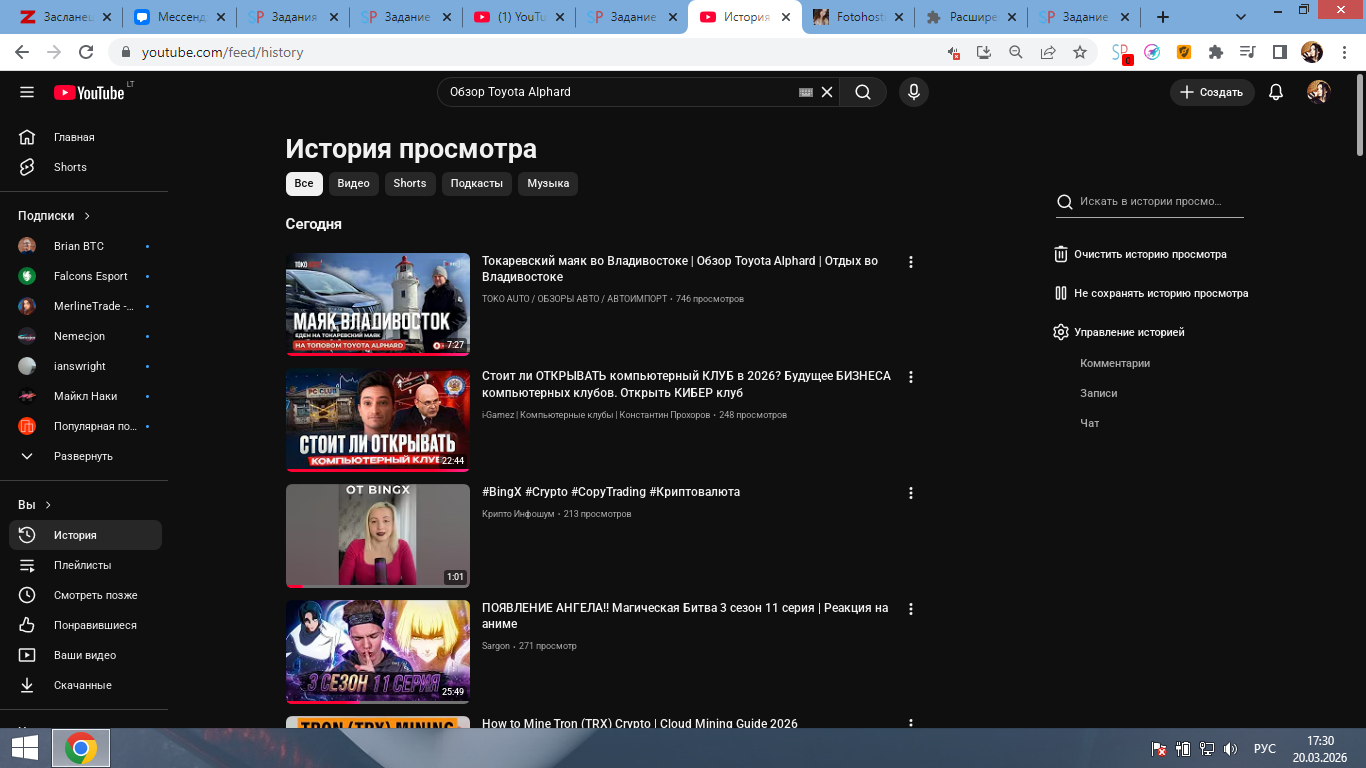Open the Вы section chevron
The width and height of the screenshot is (1366, 768).
point(48,505)
